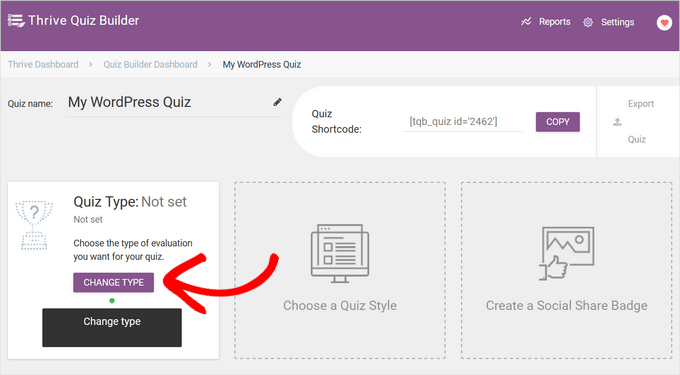Click the My WordPress Quiz name field
The width and height of the screenshot is (680, 375).
click(174, 102)
